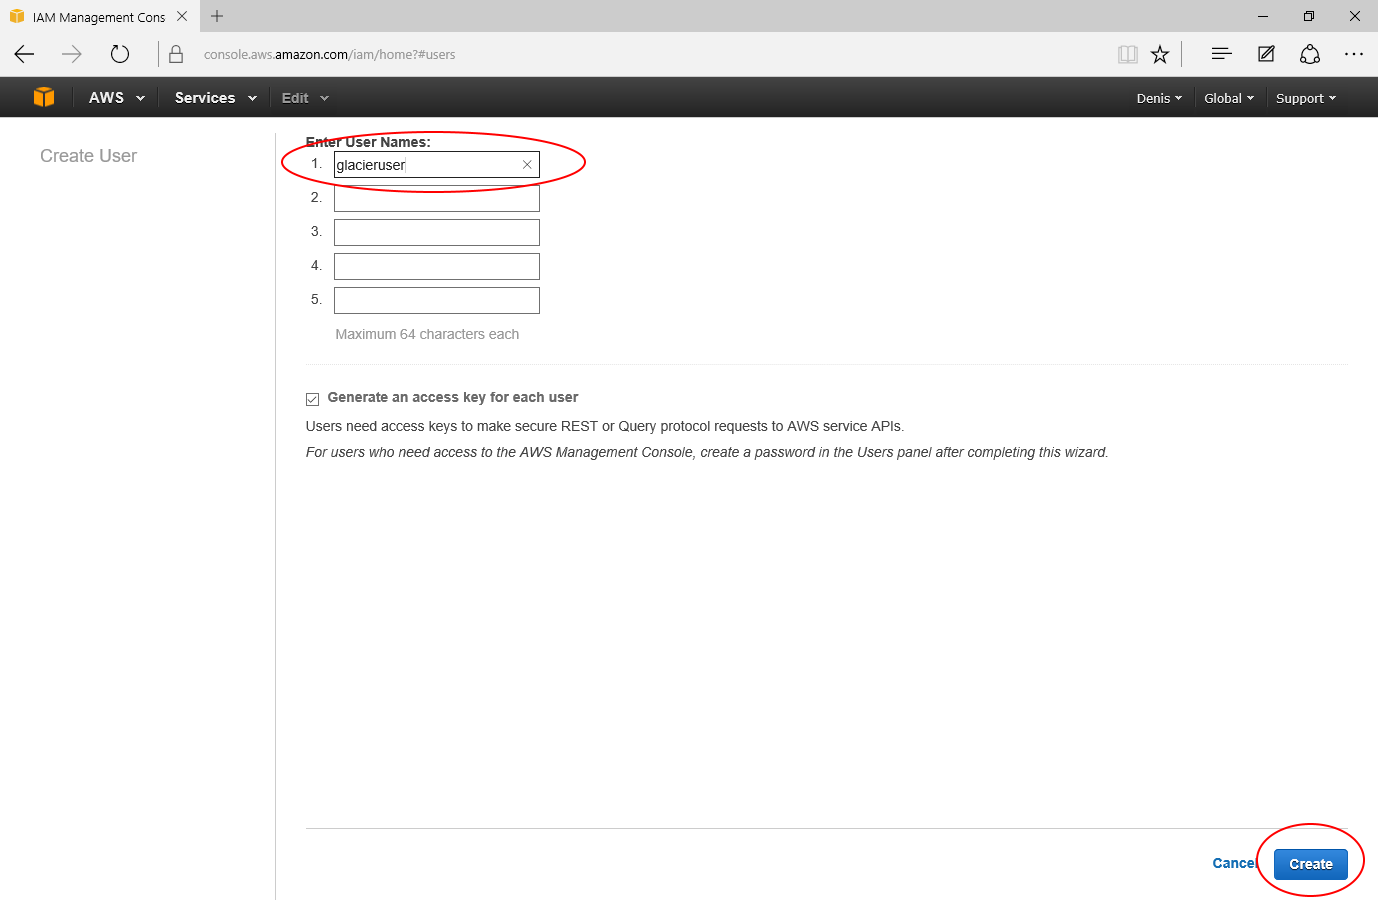Click the browser address bar URL
Viewport: 1378px width, 900px height.
coord(330,55)
